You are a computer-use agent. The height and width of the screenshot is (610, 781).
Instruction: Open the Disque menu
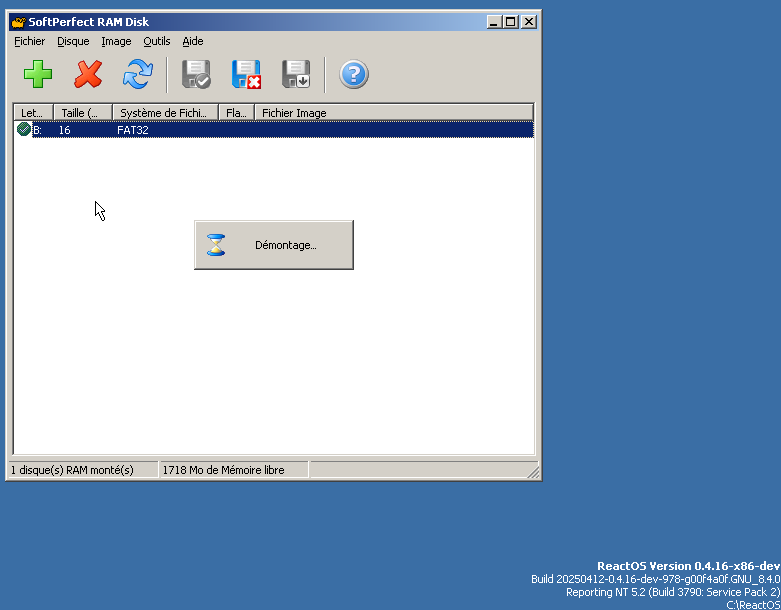coord(73,41)
